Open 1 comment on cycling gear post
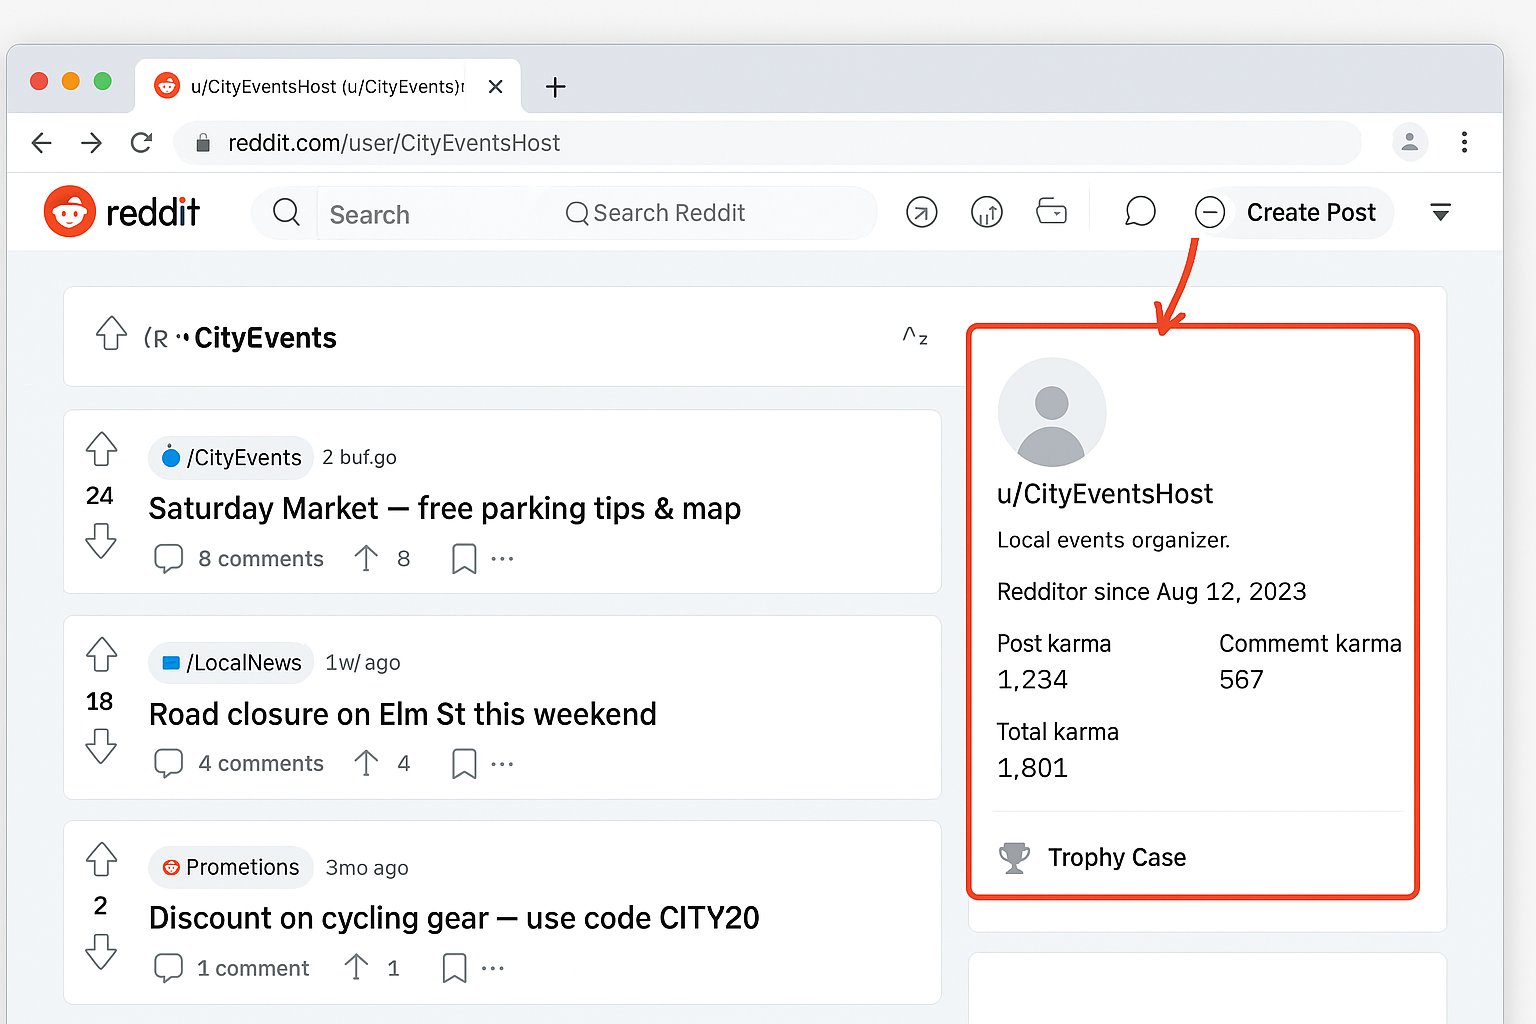This screenshot has height=1024, width=1536. pyautogui.click(x=253, y=968)
